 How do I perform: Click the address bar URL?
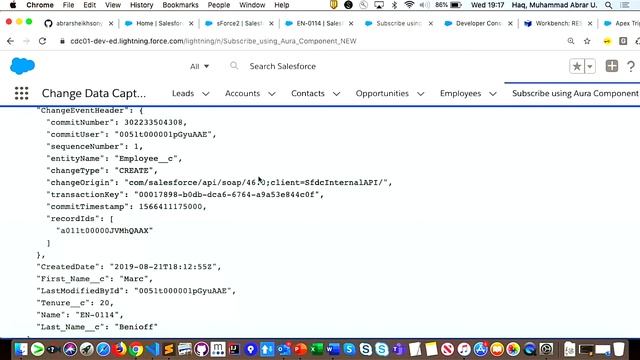pos(213,41)
